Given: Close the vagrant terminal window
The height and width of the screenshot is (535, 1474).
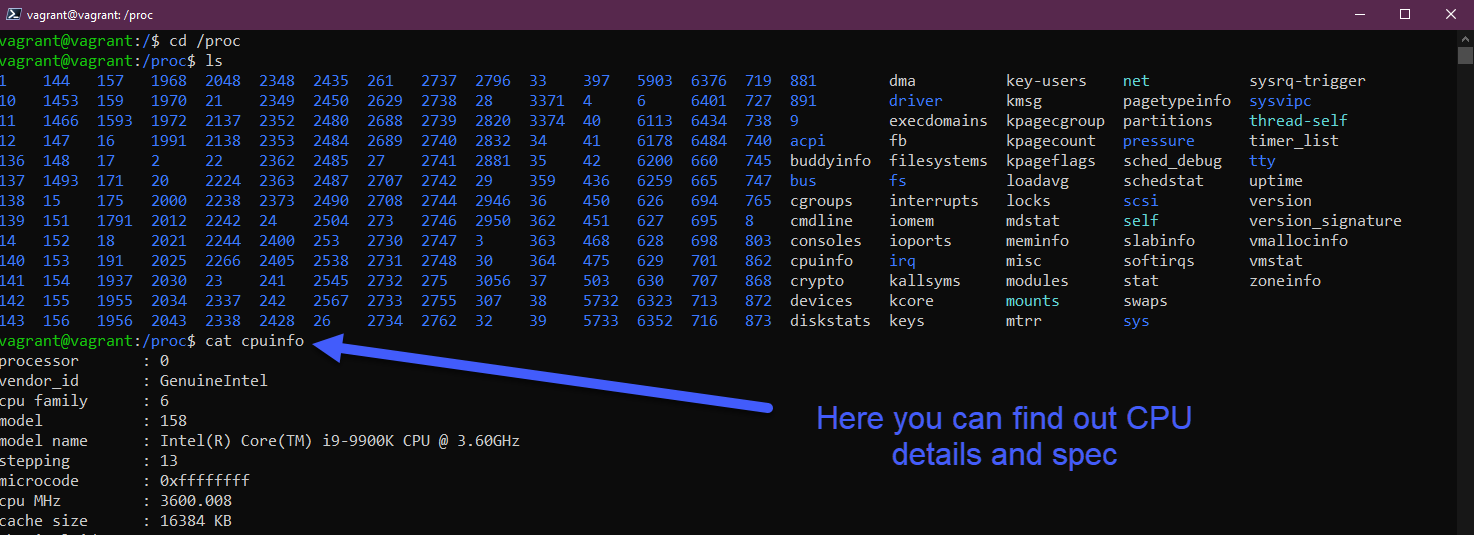Looking at the screenshot, I should [x=1450, y=14].
